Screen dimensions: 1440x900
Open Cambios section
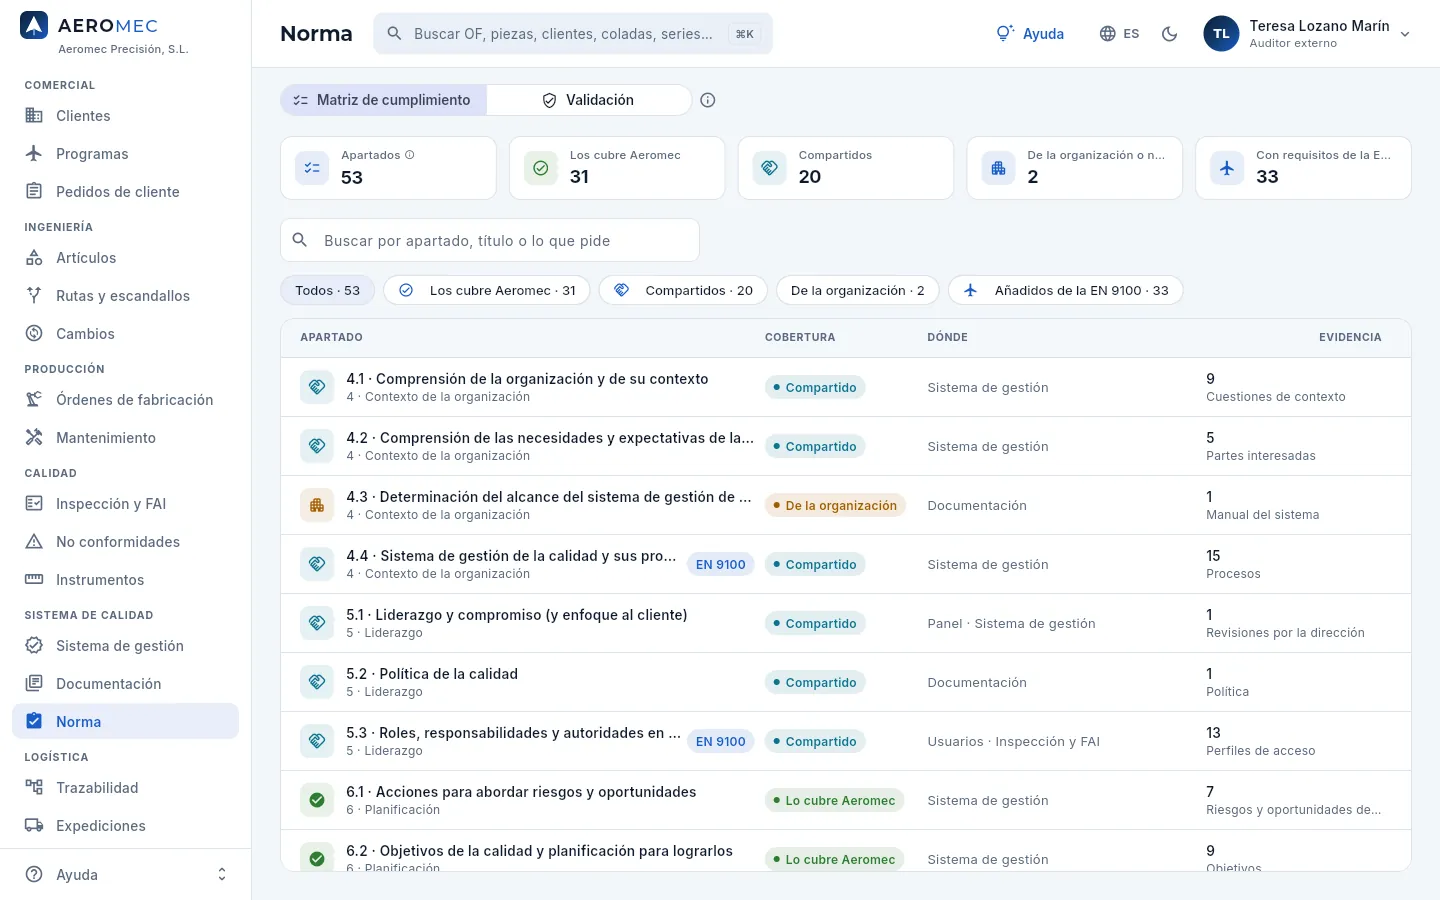click(125, 334)
